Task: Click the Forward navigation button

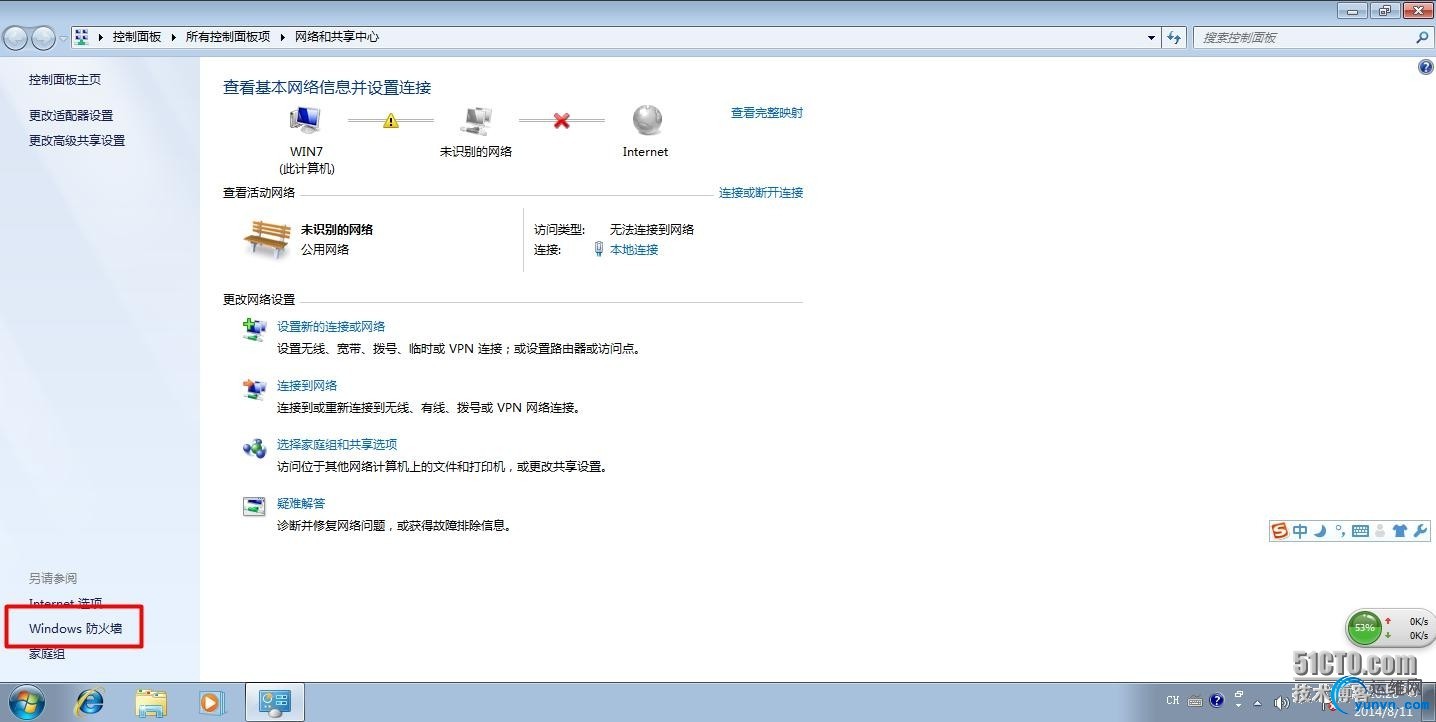Action: click(x=44, y=38)
